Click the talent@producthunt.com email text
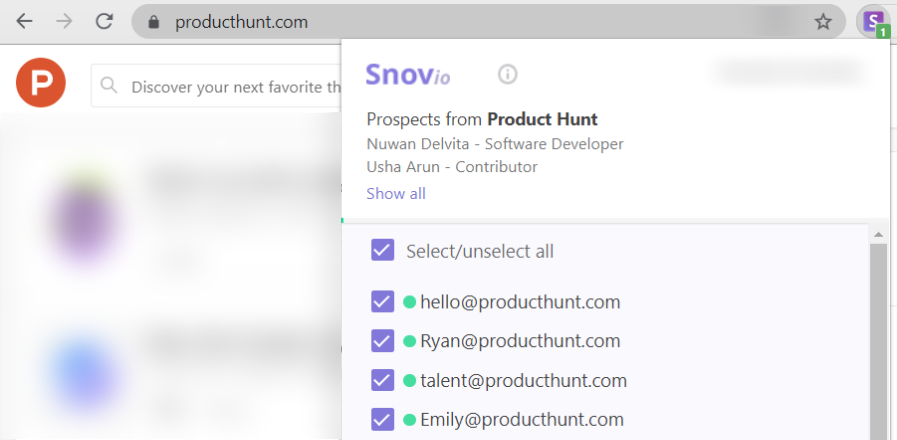897x440 pixels. pos(523,380)
